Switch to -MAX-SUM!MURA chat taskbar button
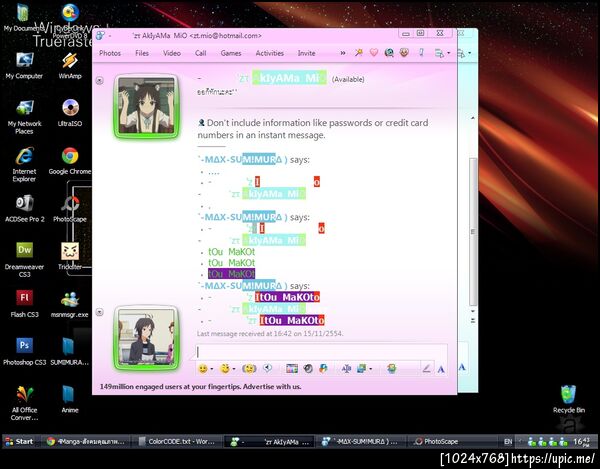600x469 pixels. click(361, 441)
